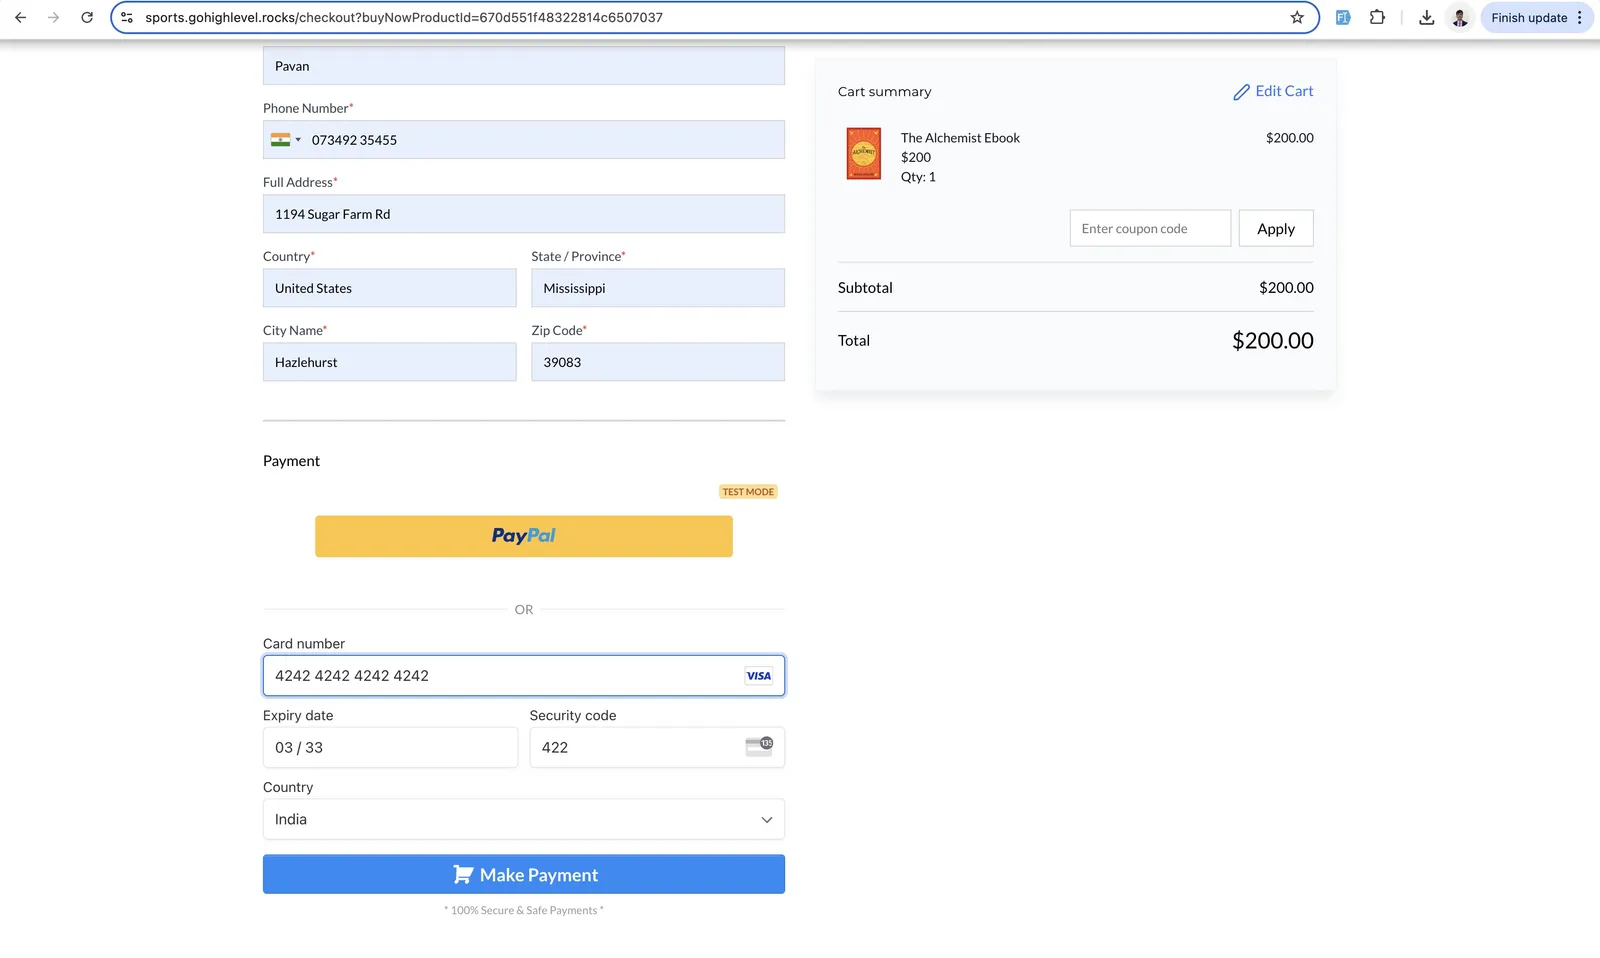This screenshot has height=958, width=1600.
Task: Edit City Name field Hazlehurst
Action: pos(390,362)
